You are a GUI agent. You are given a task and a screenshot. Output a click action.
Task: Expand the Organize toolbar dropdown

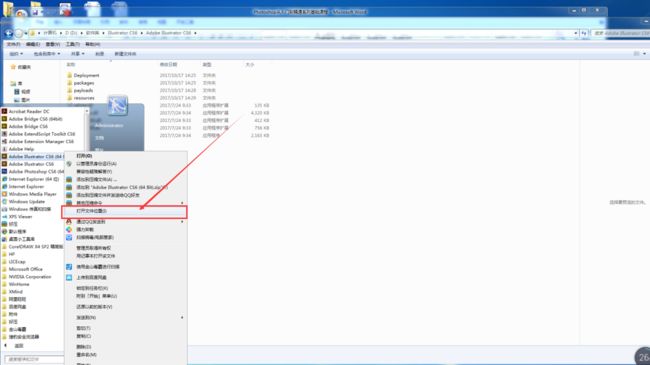[16, 54]
